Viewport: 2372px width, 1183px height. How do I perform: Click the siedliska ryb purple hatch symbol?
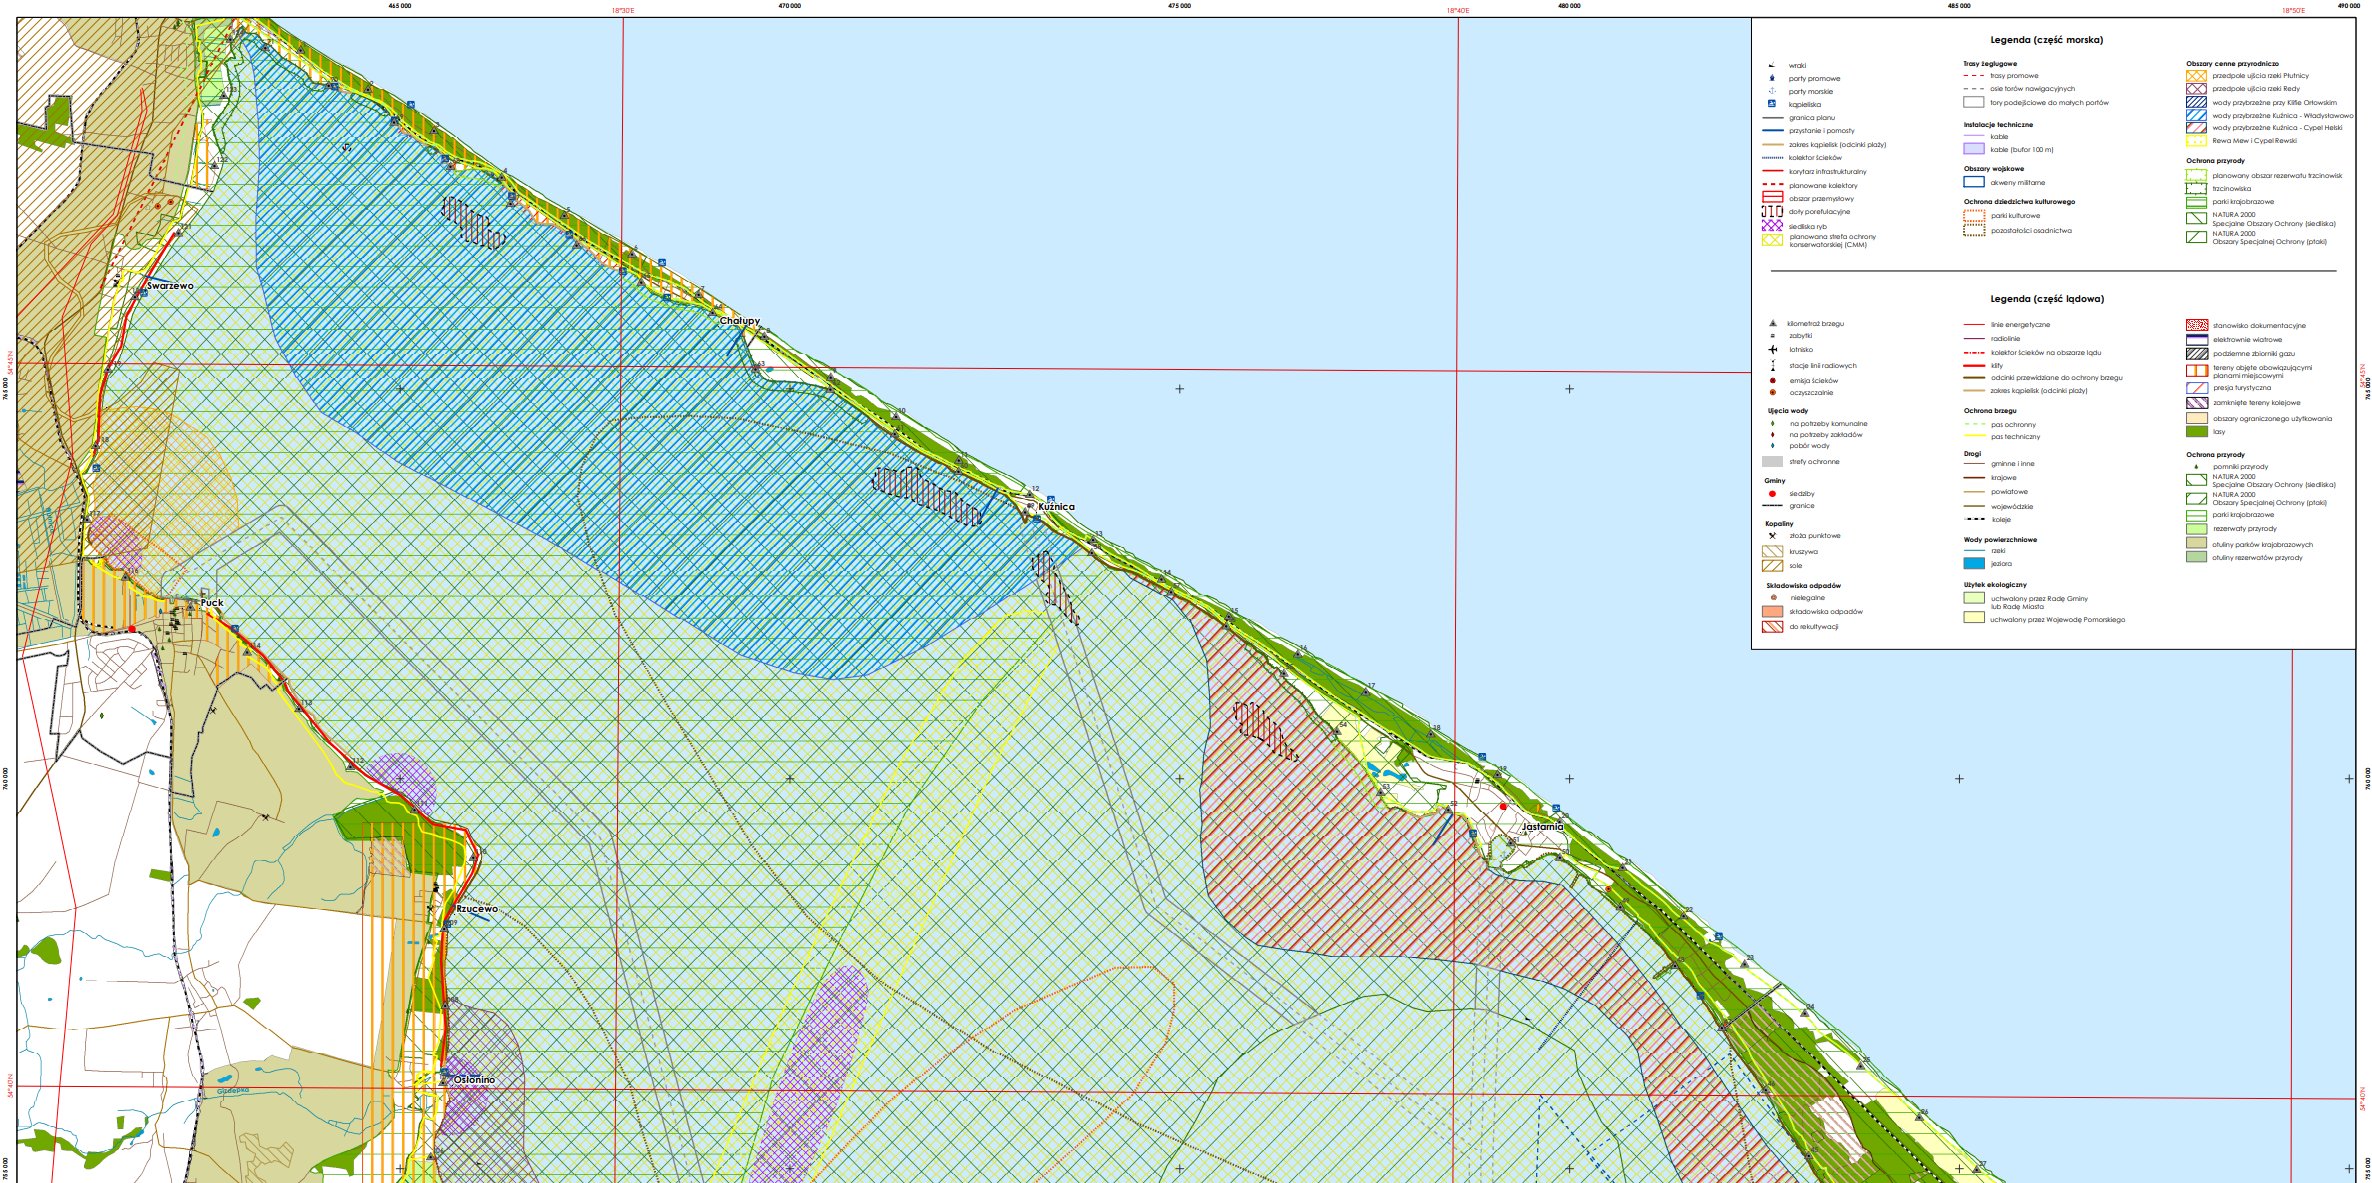[x=1772, y=226]
